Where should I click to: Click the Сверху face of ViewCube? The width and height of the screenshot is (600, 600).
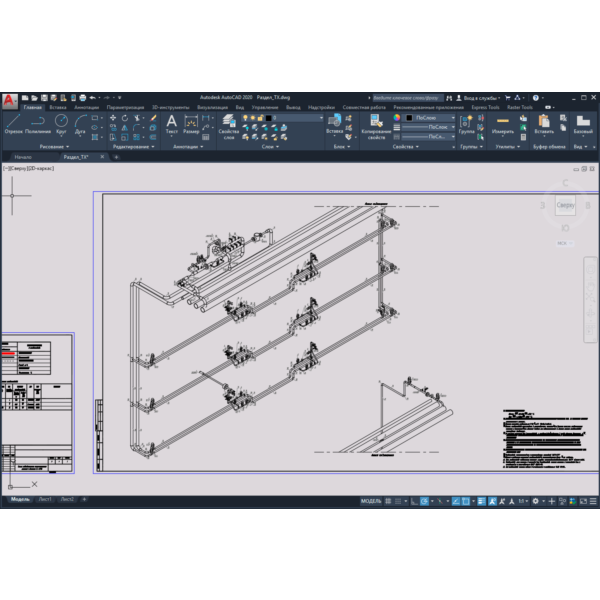[565, 205]
